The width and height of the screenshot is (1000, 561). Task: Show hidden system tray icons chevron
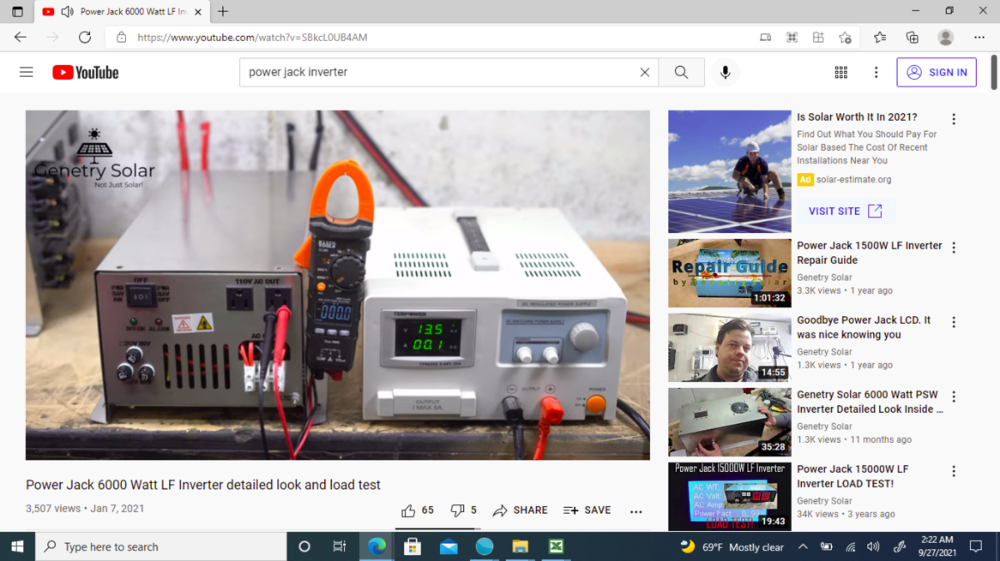click(803, 546)
